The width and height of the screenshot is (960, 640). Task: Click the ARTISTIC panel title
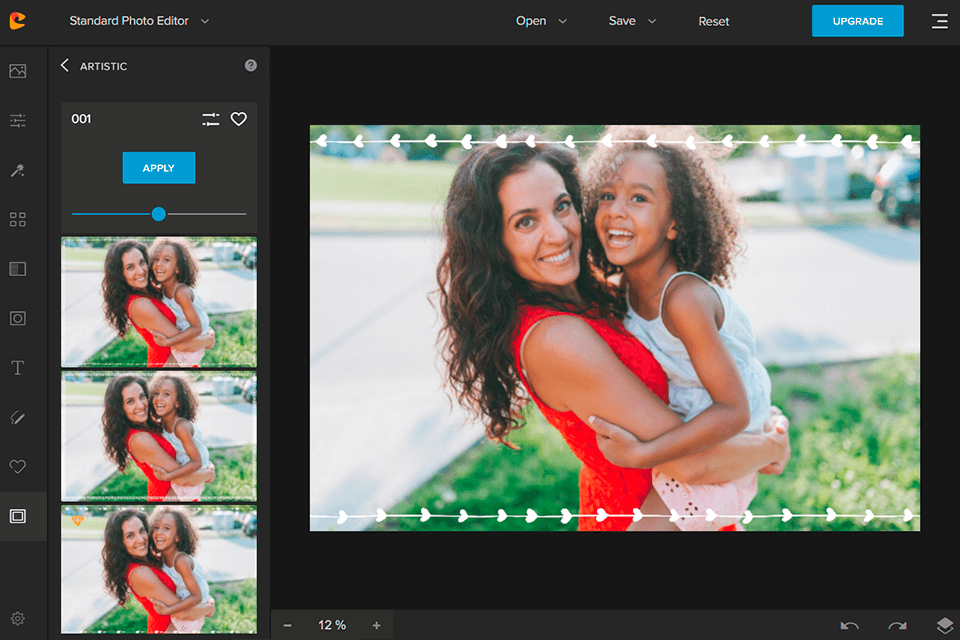coord(103,66)
